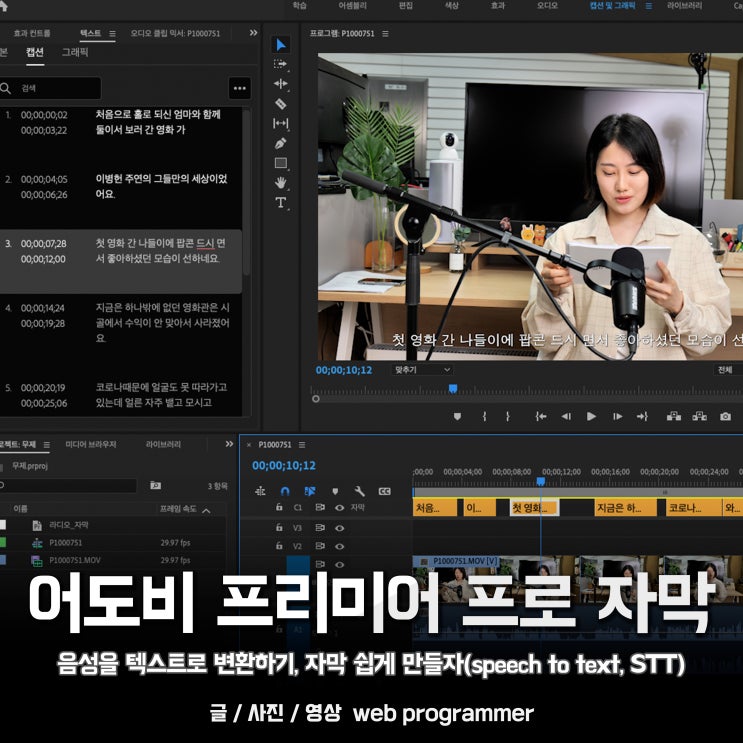Viewport: 743px width, 743px height.
Task: Select the Track Select Forward tool
Action: 280,64
